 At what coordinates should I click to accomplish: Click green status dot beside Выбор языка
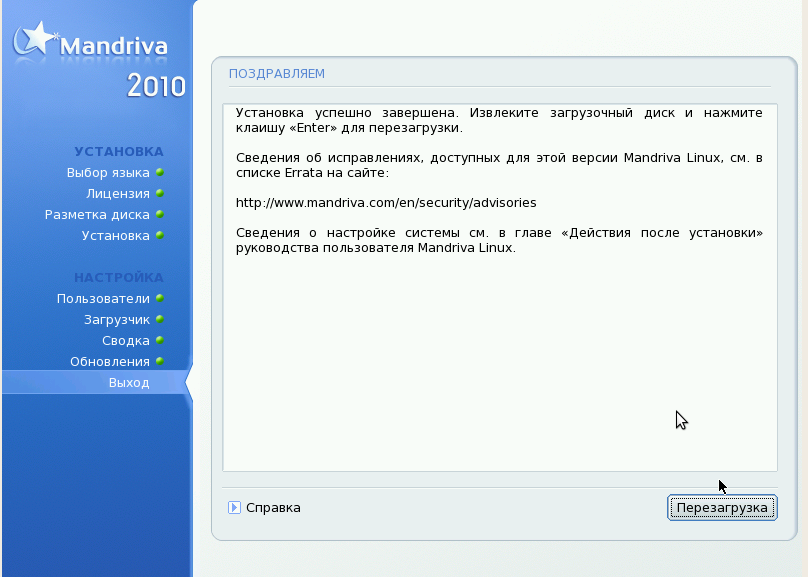160,172
